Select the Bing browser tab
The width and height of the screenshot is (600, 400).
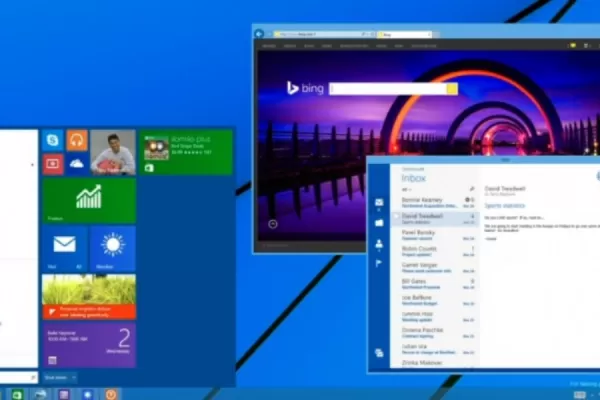tap(404, 34)
